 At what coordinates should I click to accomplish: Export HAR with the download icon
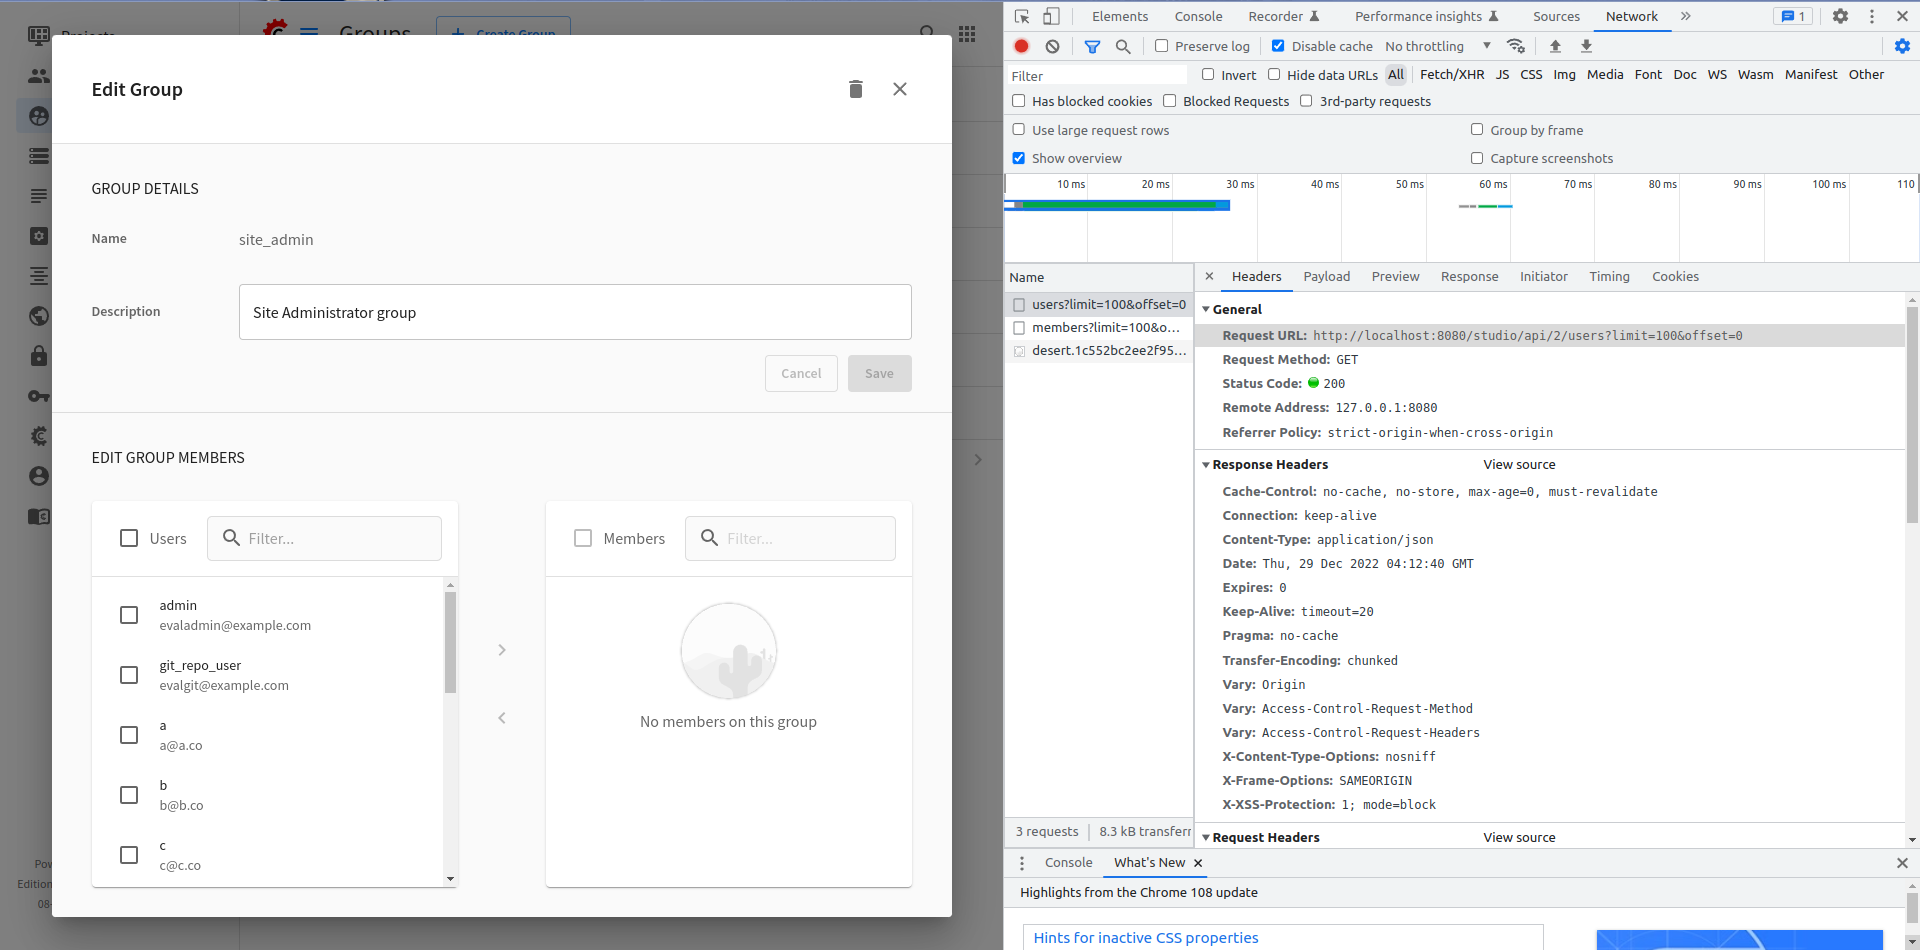pyautogui.click(x=1586, y=46)
